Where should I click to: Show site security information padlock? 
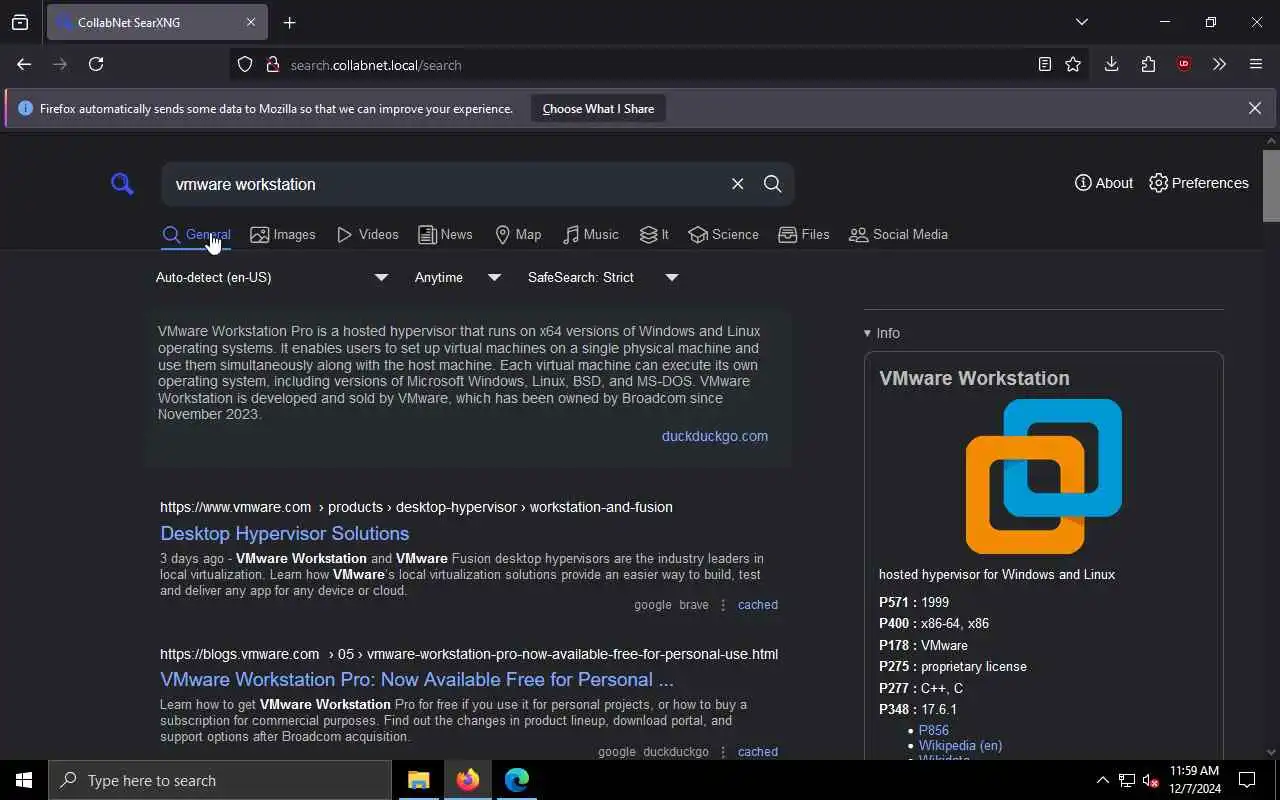click(272, 65)
